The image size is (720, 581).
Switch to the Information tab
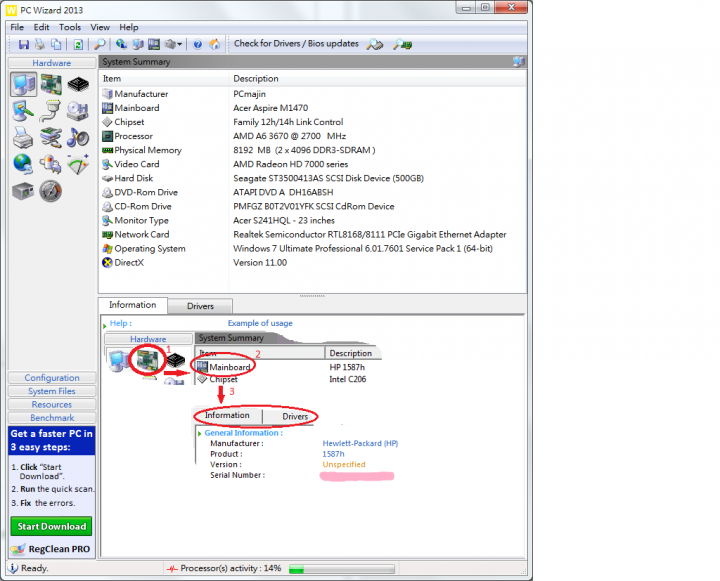click(x=133, y=305)
